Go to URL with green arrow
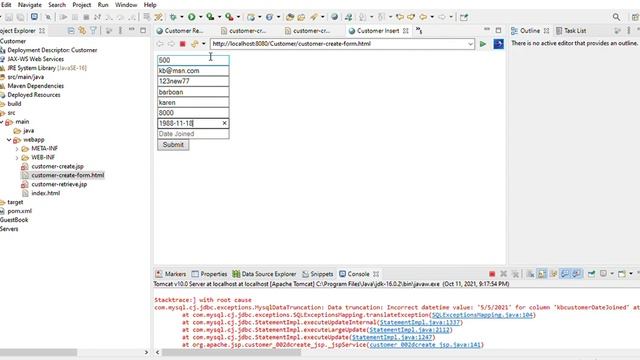Image resolution: width=640 pixels, height=360 pixels. click(x=483, y=44)
